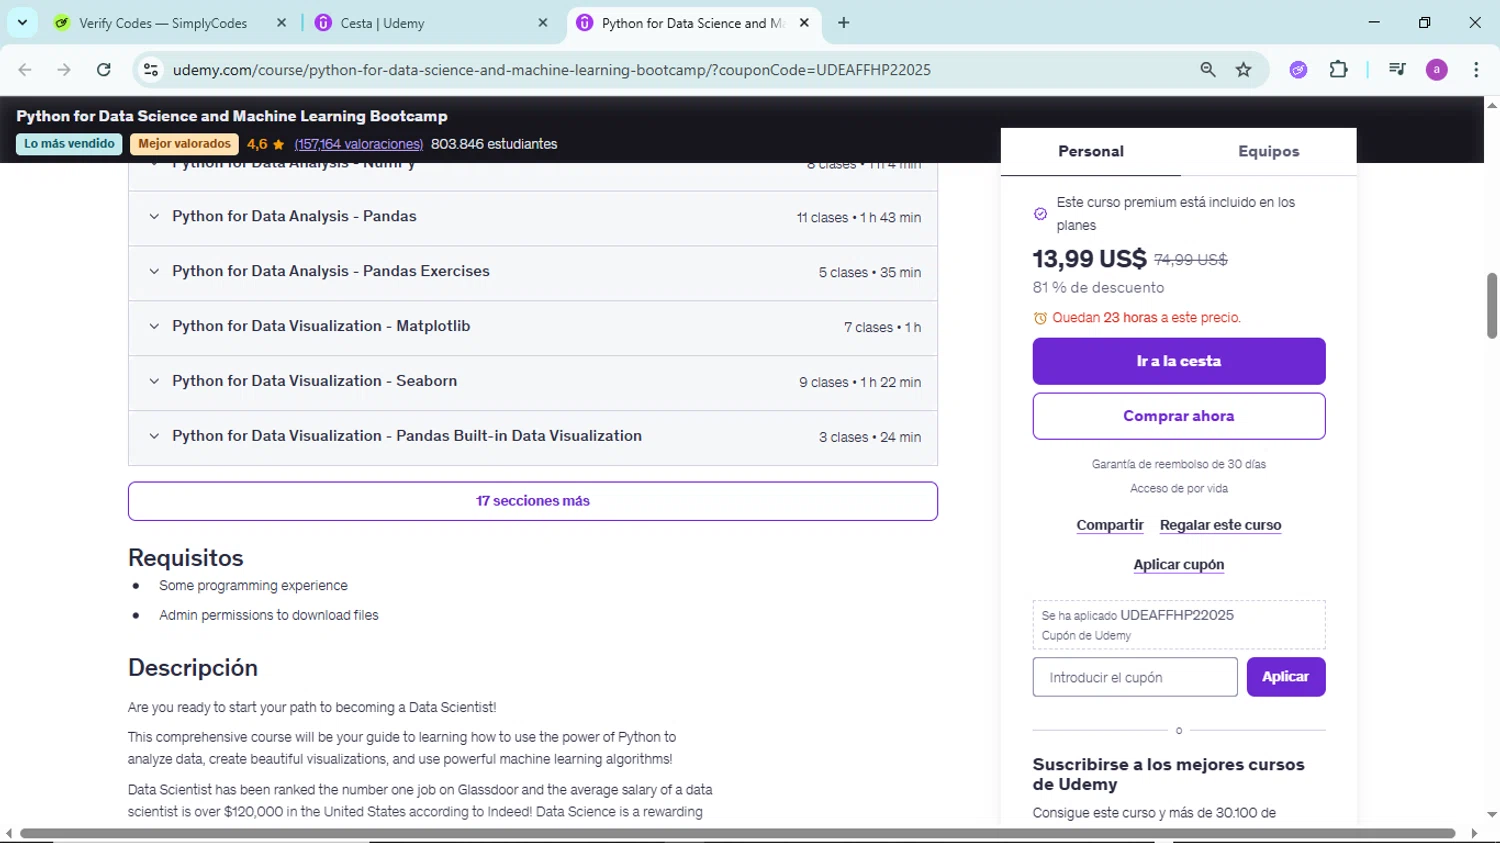The height and width of the screenshot is (843, 1500).
Task: Click the zoom magnifier icon in address bar
Action: 1208,70
